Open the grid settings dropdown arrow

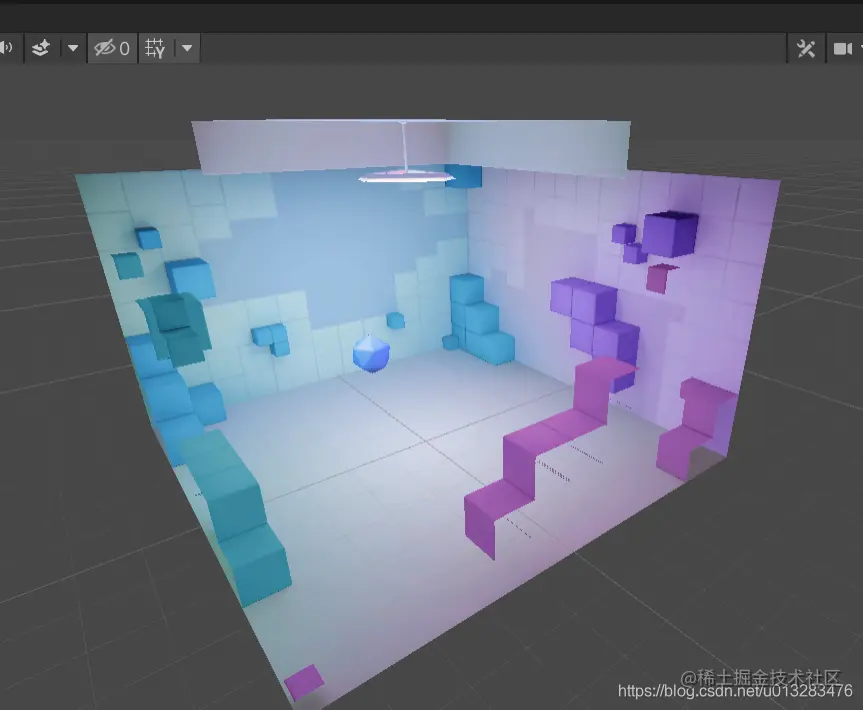[x=187, y=48]
